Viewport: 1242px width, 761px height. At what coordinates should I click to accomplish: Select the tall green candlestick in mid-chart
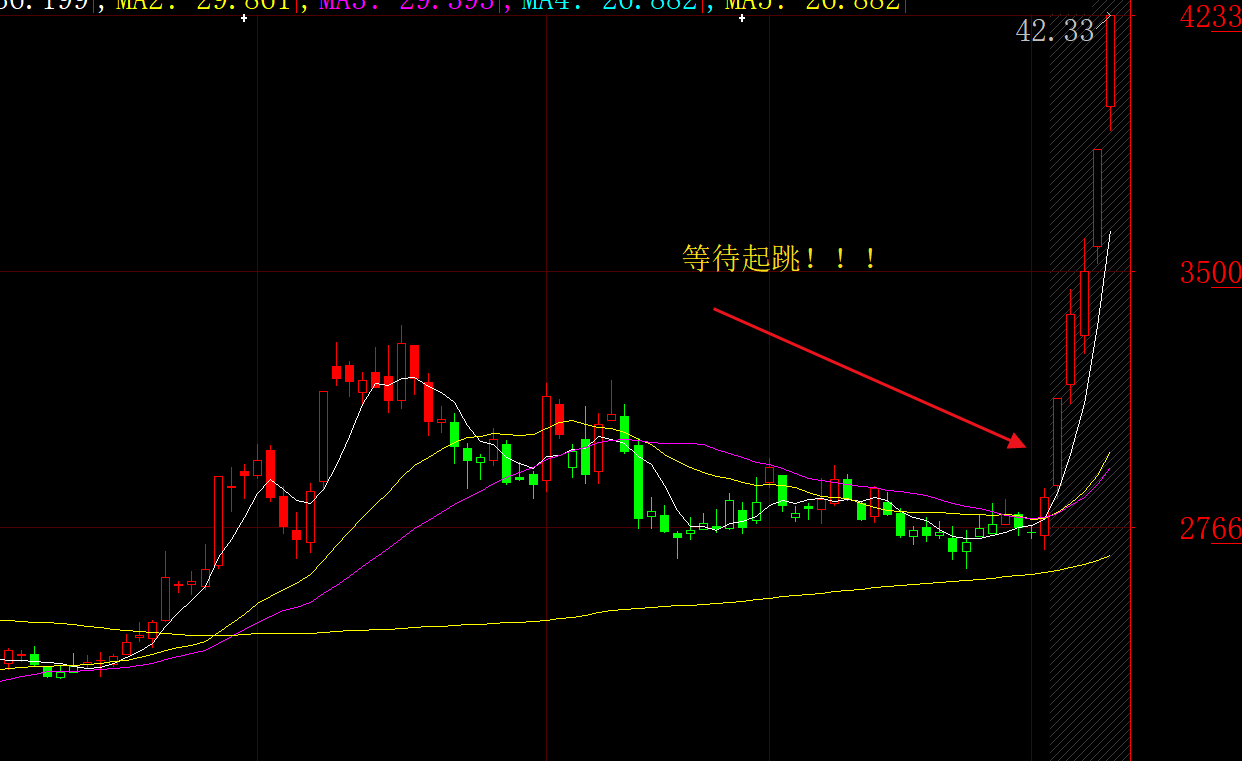638,482
